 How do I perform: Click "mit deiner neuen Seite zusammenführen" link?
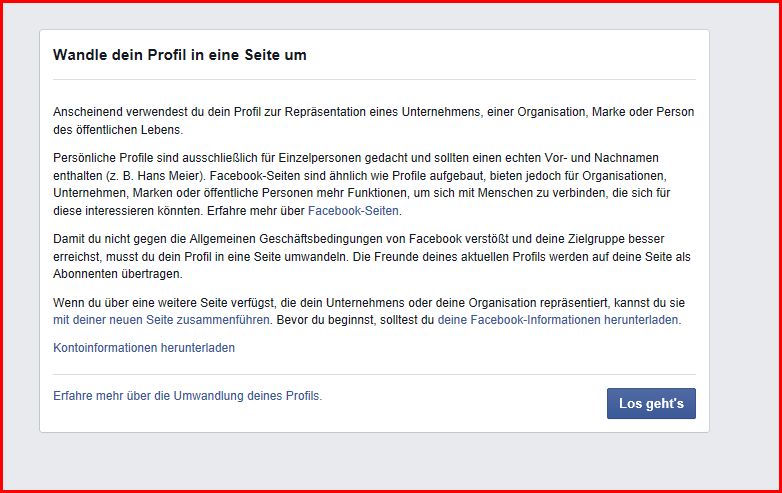(x=161, y=320)
